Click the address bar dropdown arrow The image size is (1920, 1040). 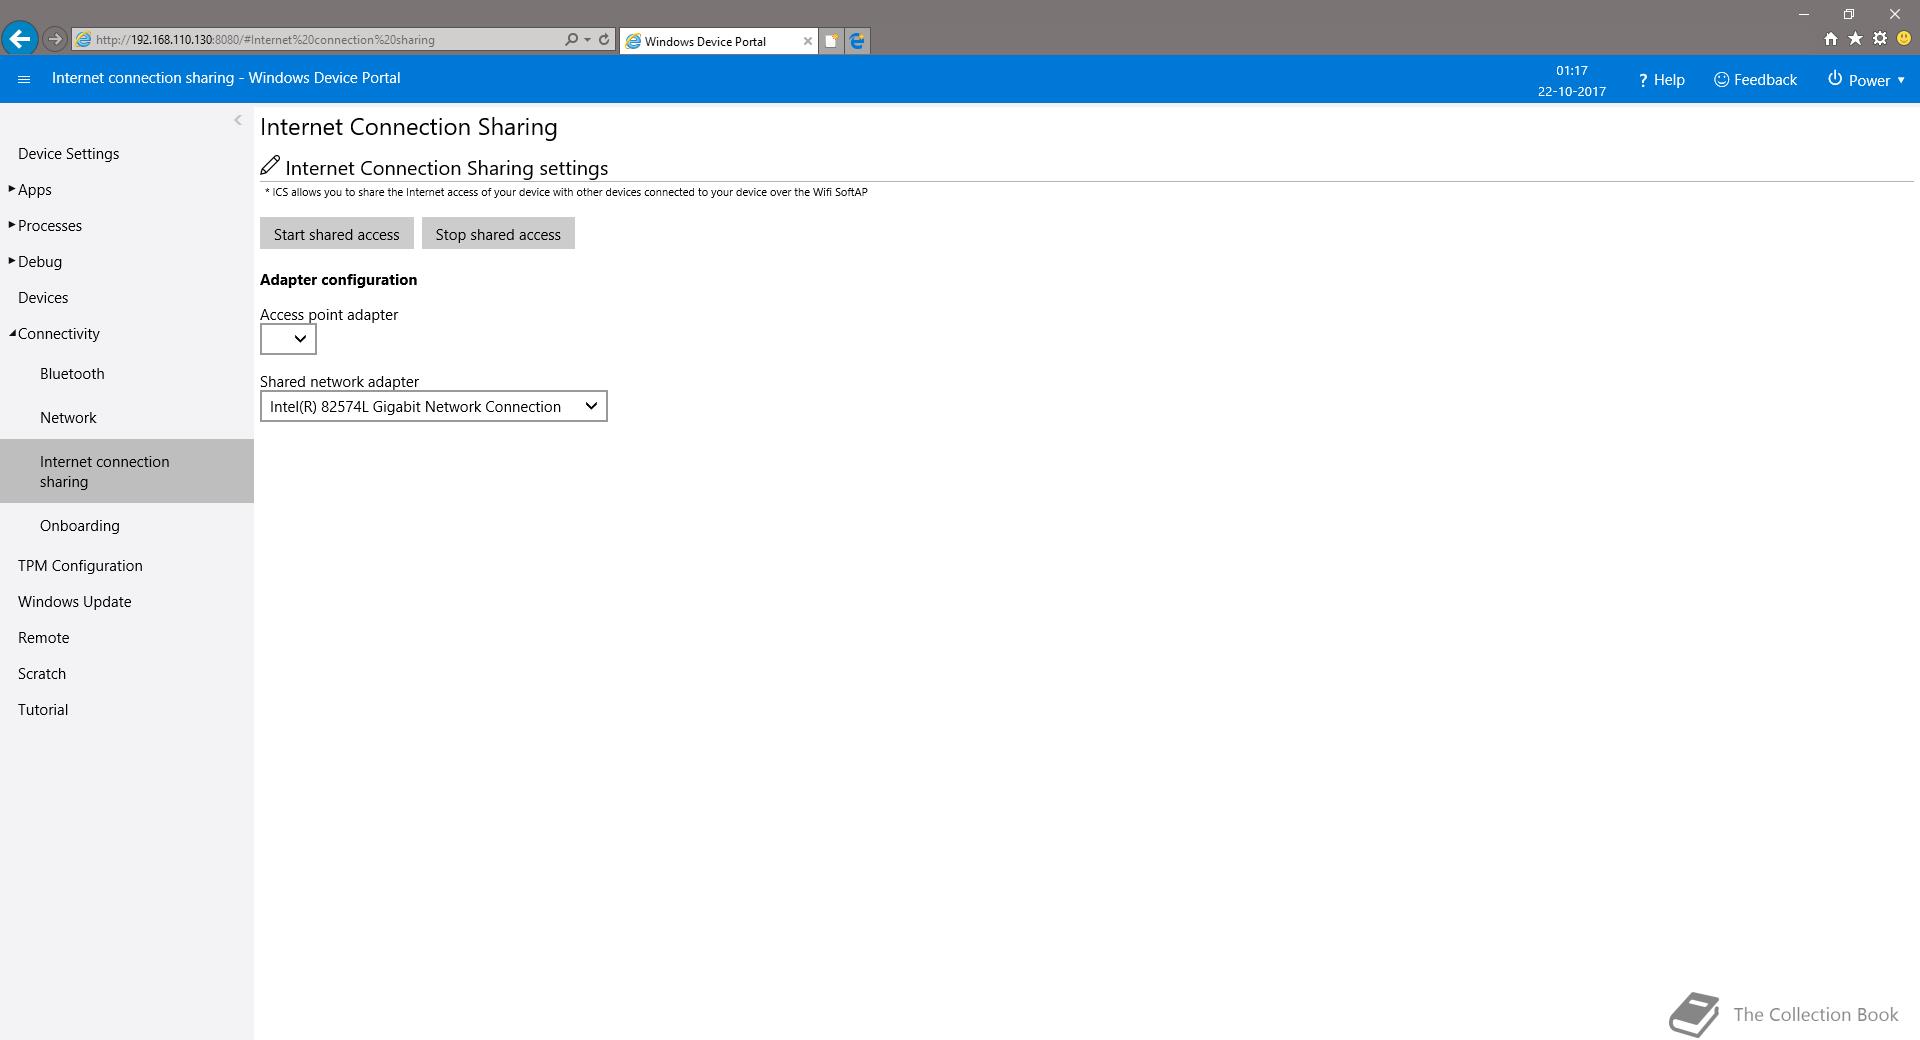pyautogui.click(x=587, y=40)
